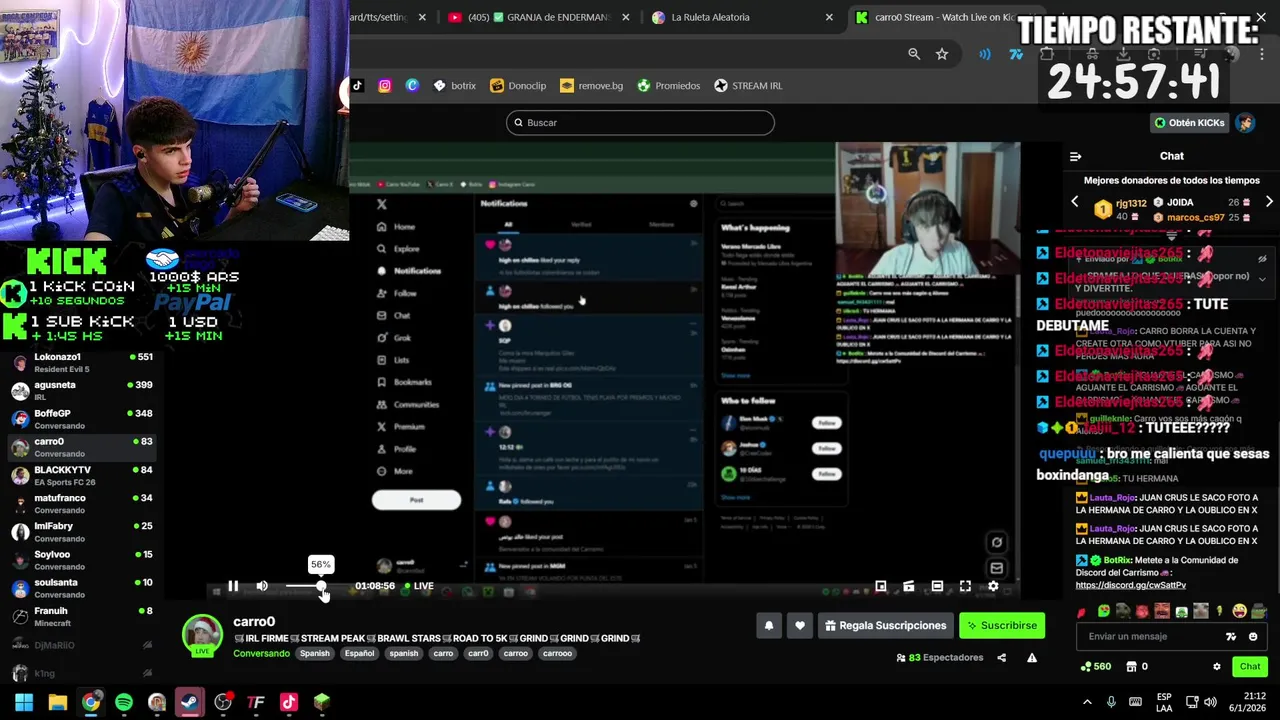Open Windows Start menu
Image resolution: width=1280 pixels, height=720 pixels.
tap(24, 702)
